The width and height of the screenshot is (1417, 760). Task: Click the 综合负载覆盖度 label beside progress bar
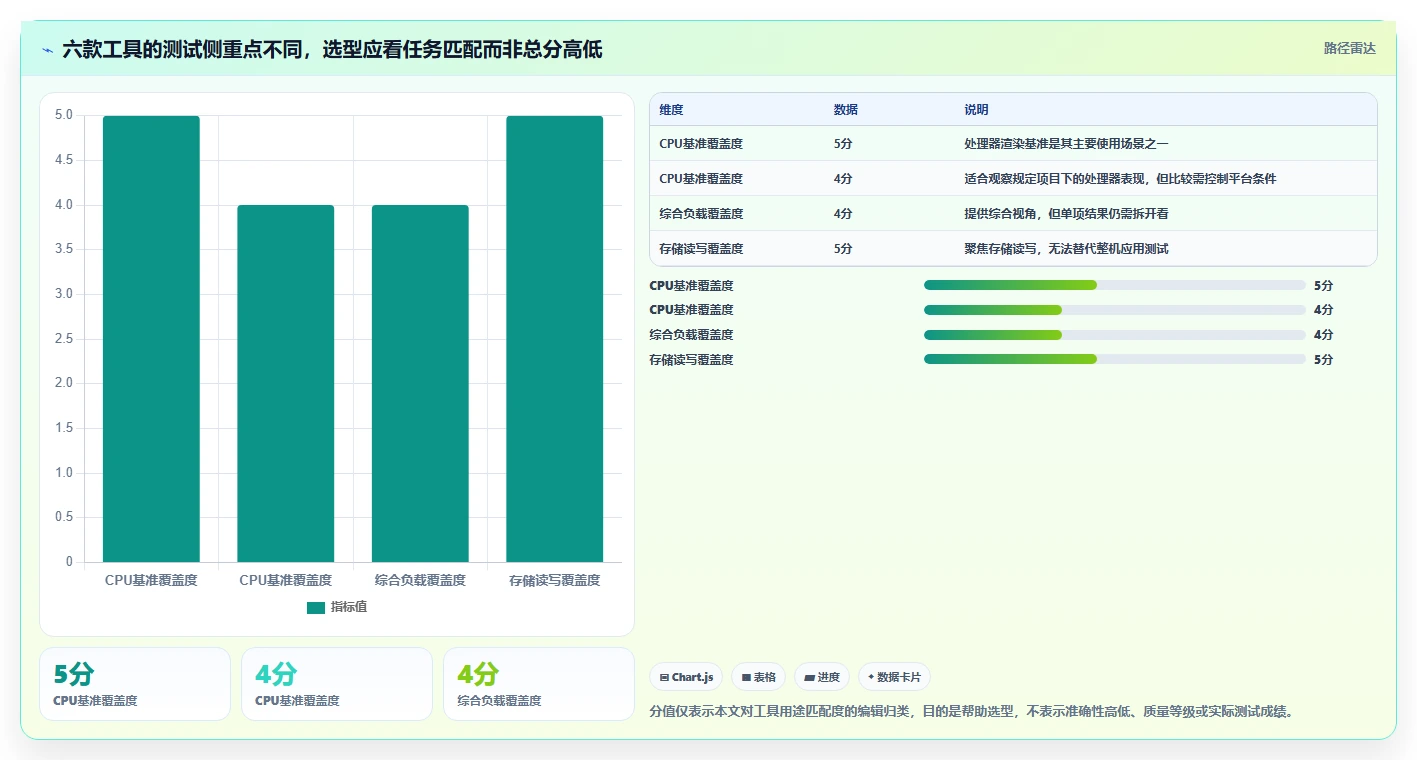(x=691, y=335)
